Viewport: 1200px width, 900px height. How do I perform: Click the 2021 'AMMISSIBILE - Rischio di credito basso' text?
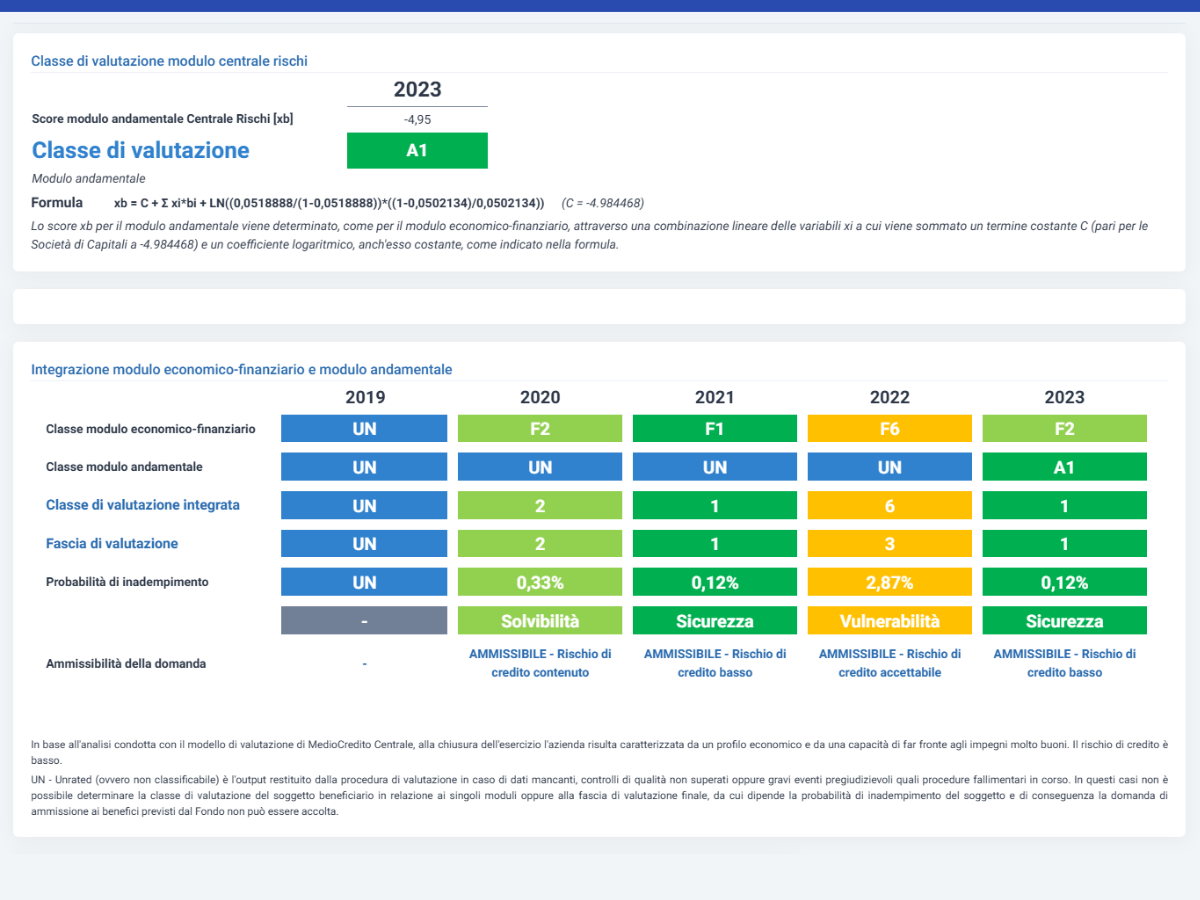click(x=715, y=663)
